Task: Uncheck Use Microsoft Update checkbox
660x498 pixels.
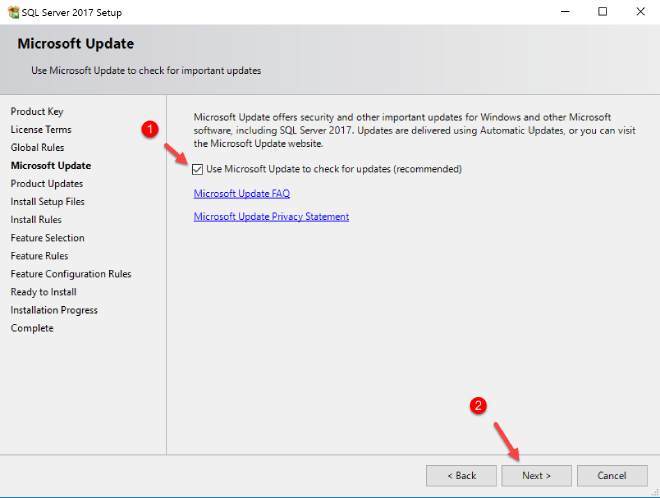Action: coord(198,169)
